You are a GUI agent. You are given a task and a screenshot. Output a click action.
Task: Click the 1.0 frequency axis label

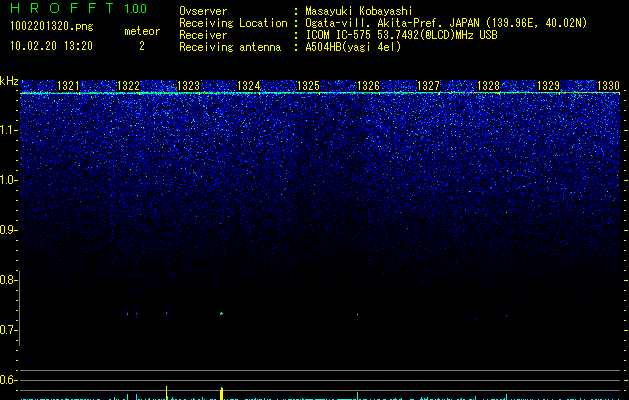point(8,180)
